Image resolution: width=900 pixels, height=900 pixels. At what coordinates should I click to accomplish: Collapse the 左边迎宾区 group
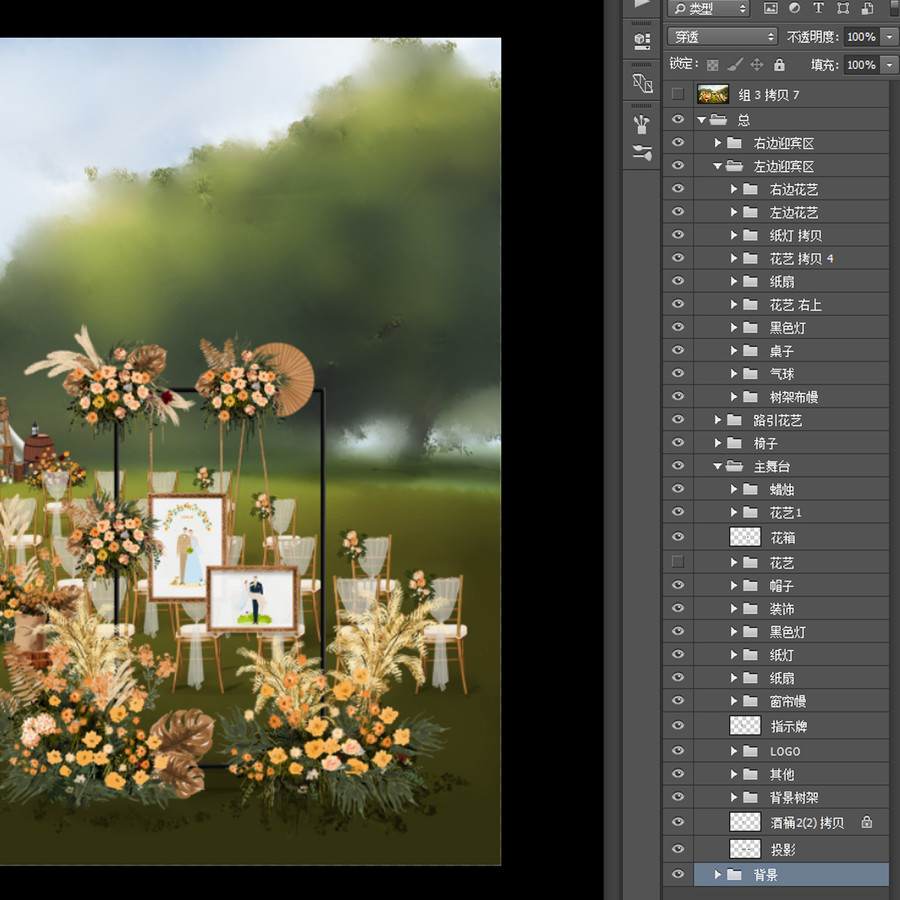tap(717, 166)
